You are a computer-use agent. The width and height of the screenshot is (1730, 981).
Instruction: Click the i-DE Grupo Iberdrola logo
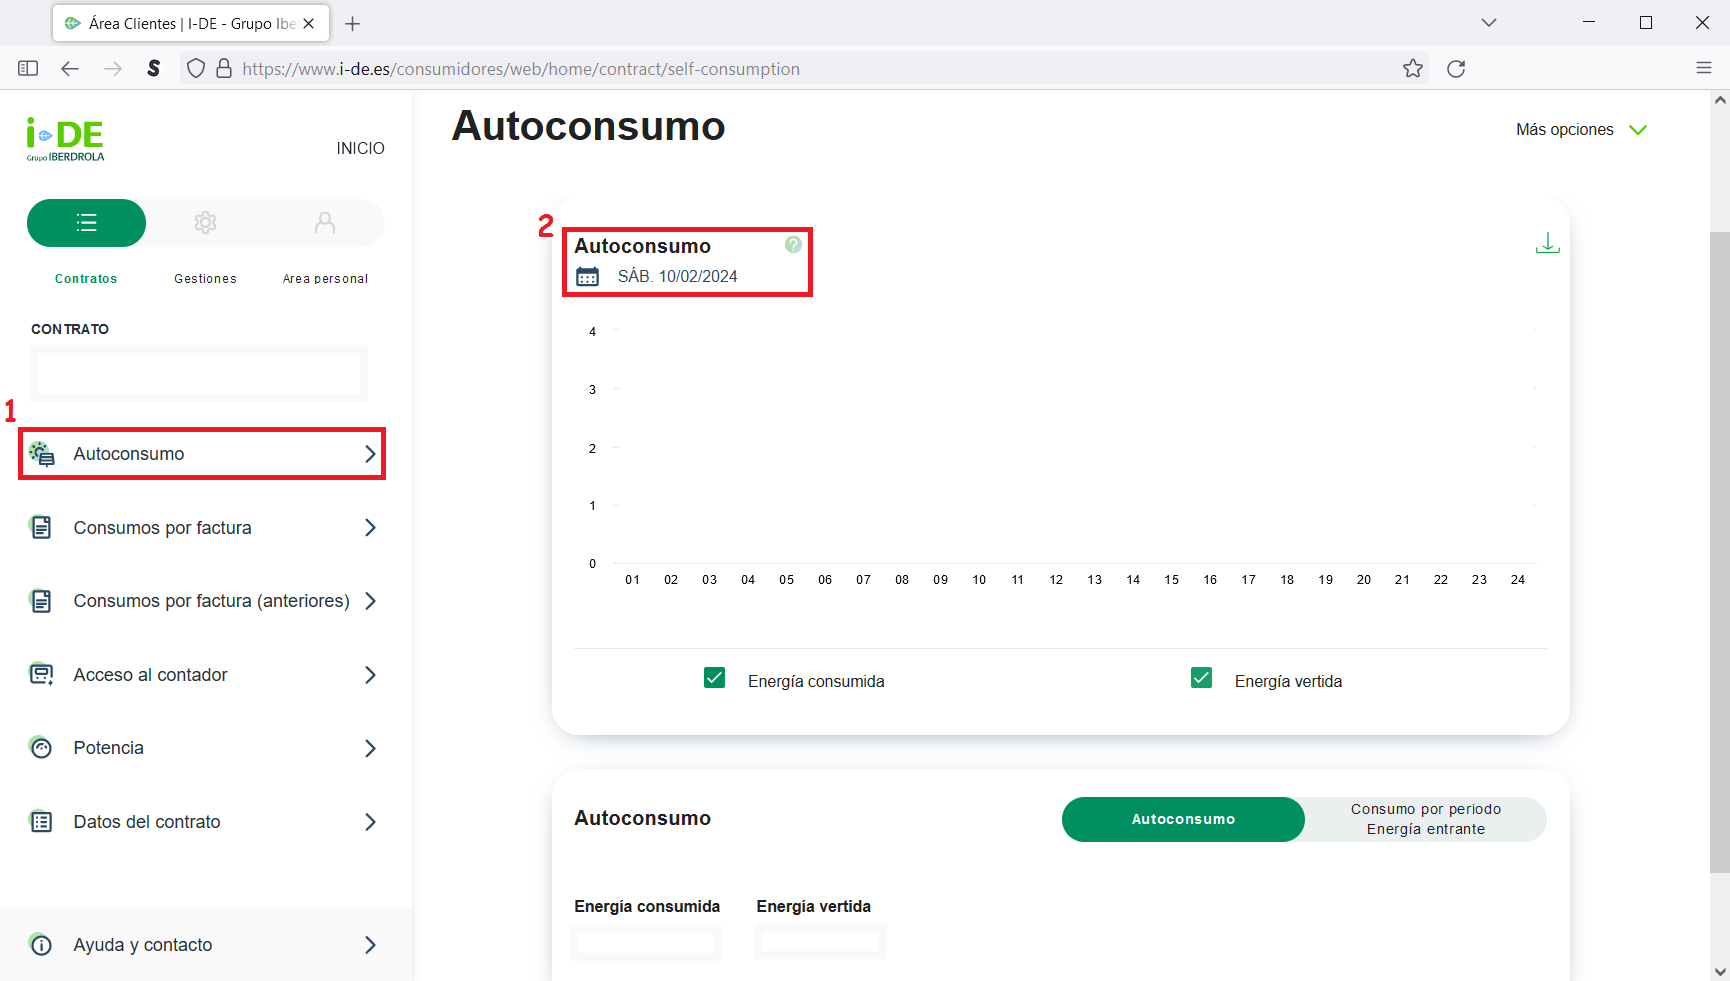(x=64, y=139)
